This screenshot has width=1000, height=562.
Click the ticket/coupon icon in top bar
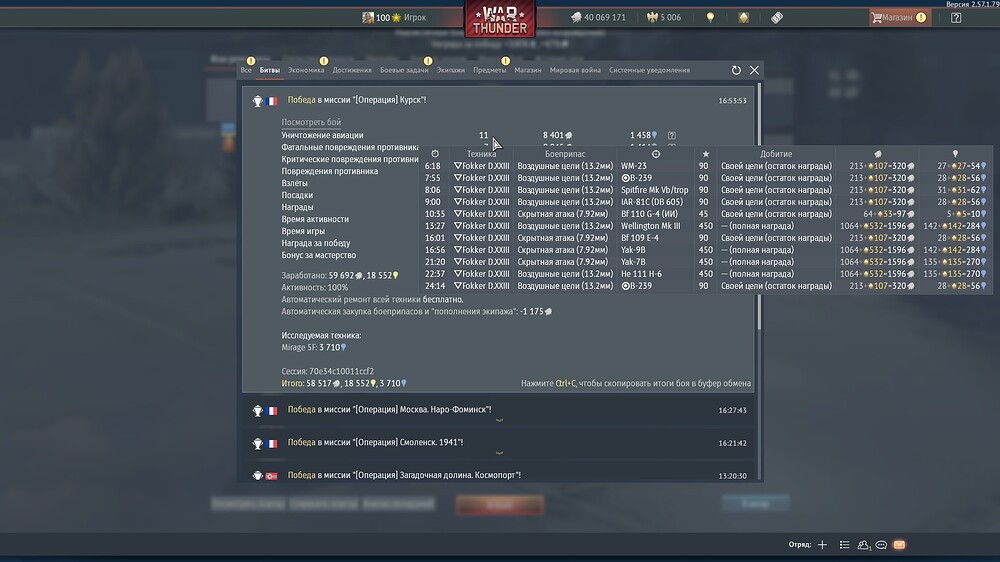coord(777,18)
